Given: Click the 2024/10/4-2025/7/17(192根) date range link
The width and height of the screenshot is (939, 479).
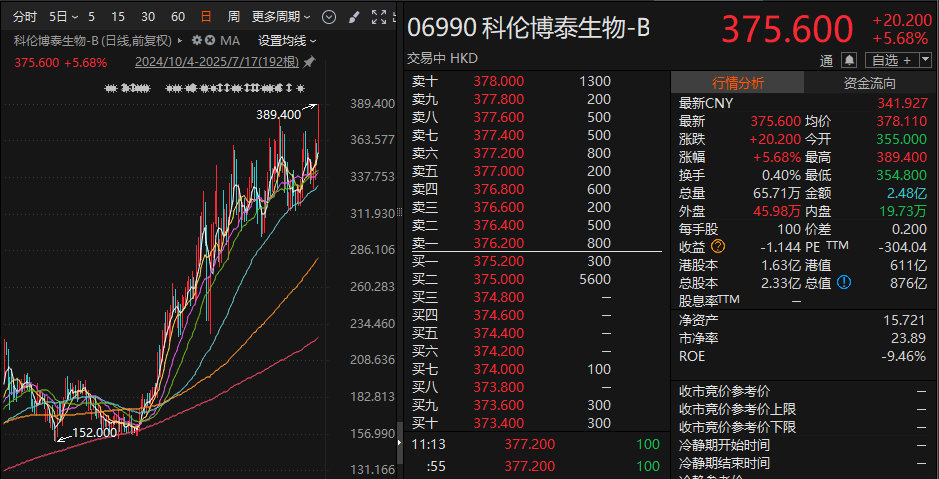Looking at the screenshot, I should [x=217, y=62].
